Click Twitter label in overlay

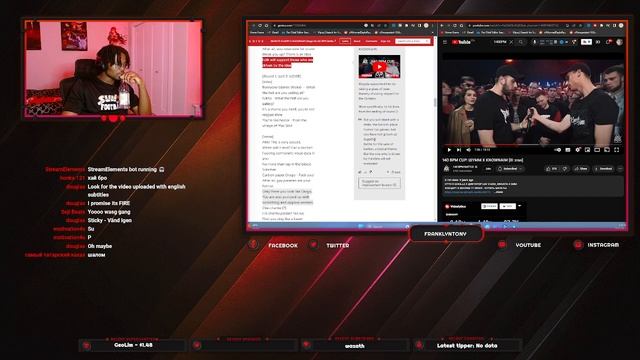point(338,245)
